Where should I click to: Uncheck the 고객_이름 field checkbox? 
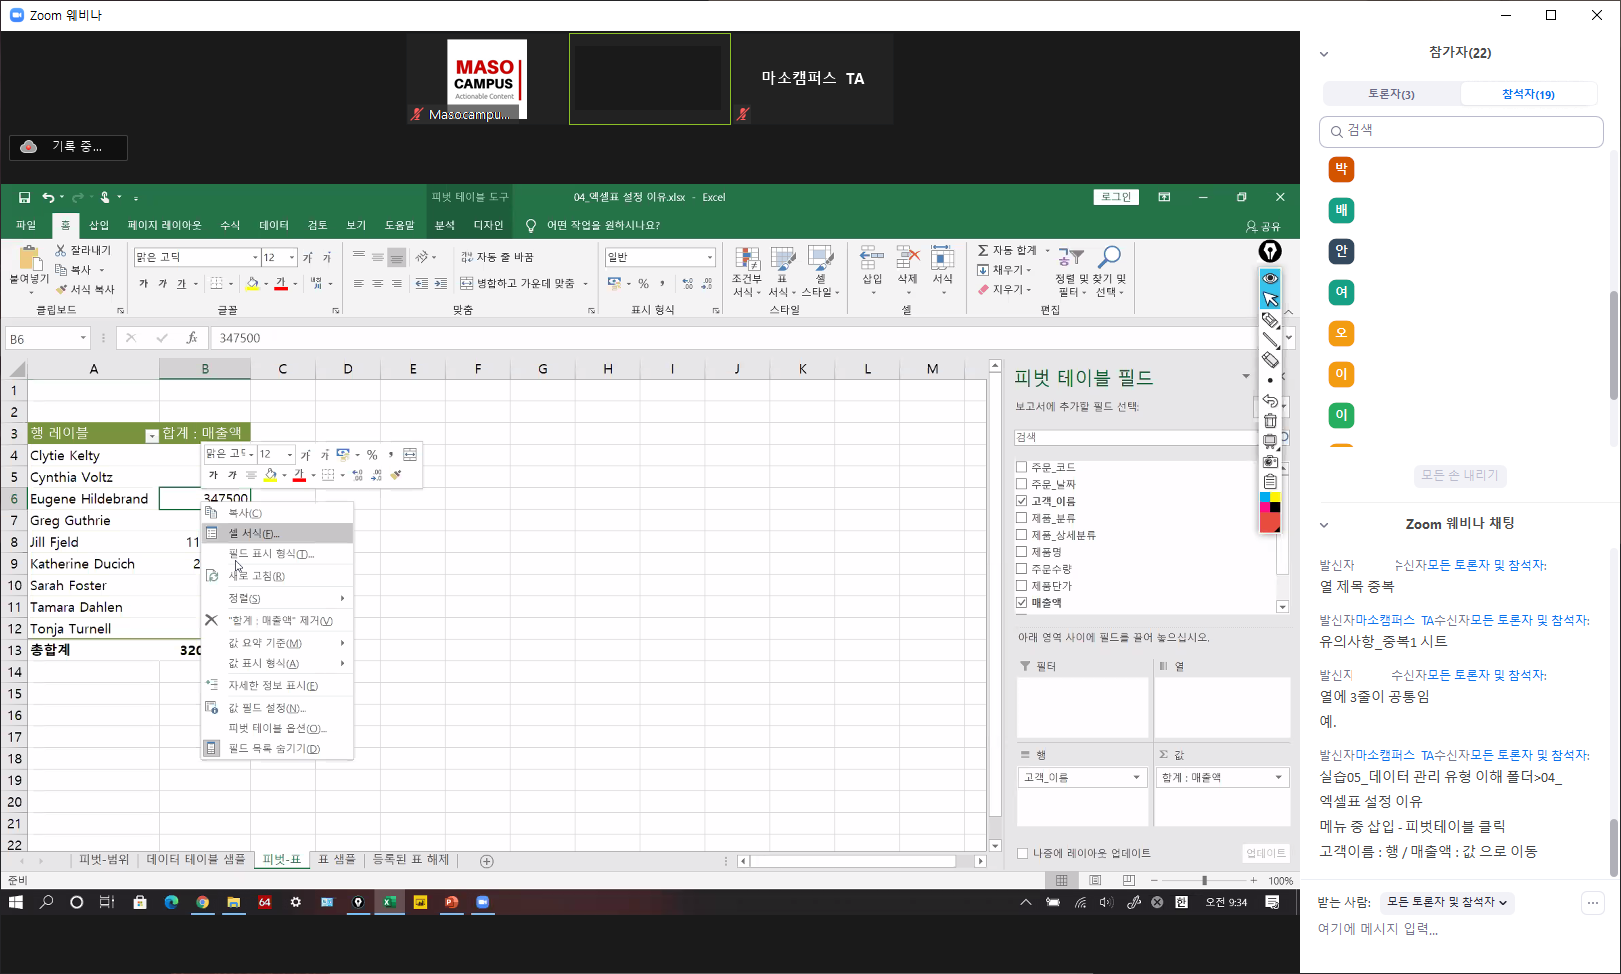(1021, 501)
